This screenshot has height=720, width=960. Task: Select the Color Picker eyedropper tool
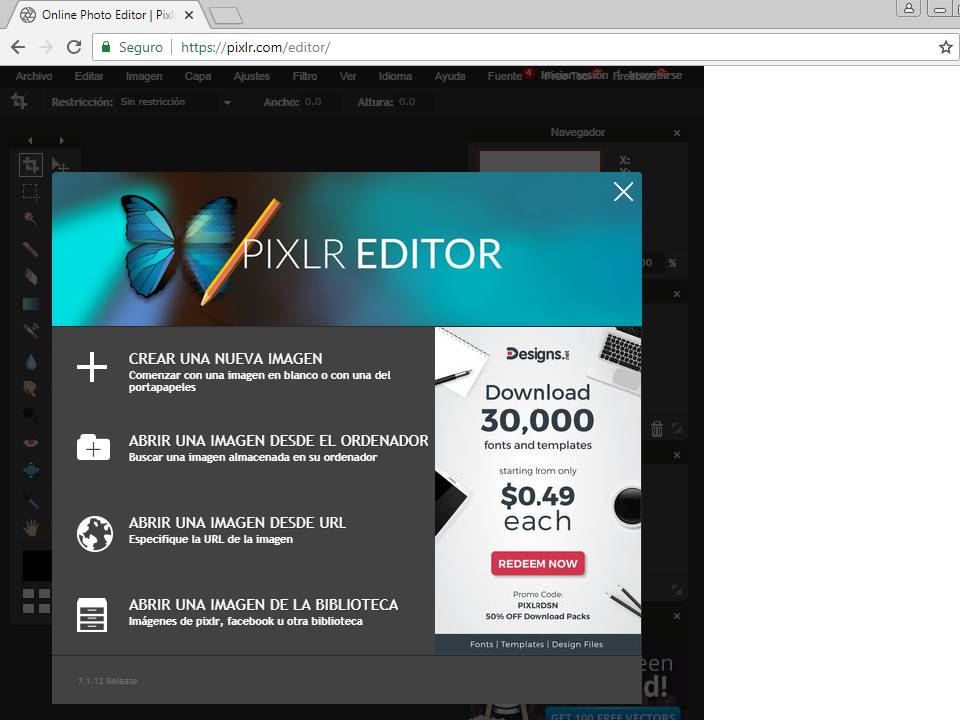[31, 501]
